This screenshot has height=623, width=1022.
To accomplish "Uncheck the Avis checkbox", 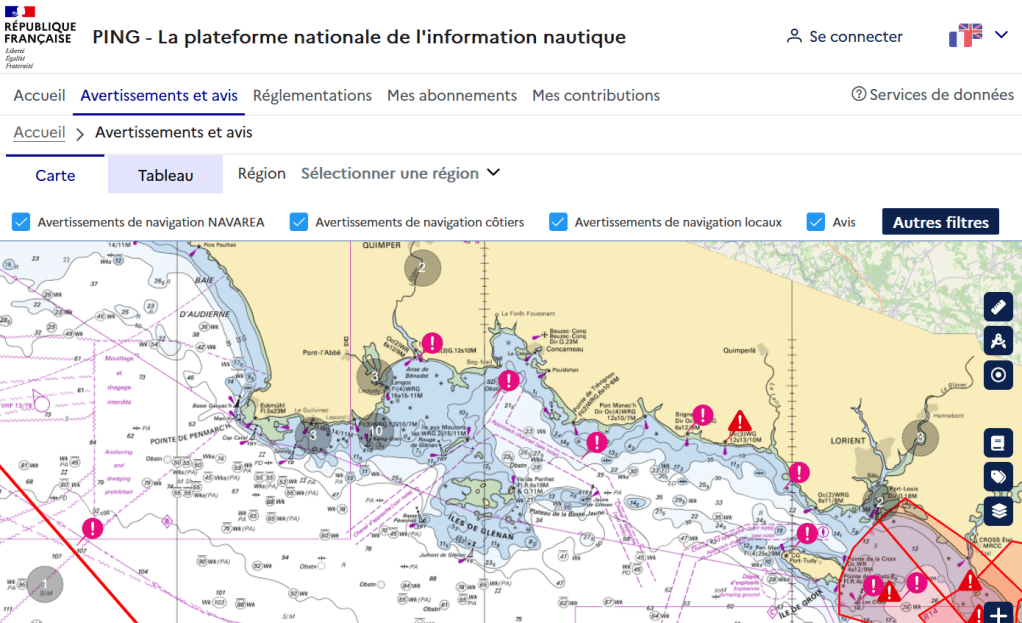I will click(x=816, y=222).
